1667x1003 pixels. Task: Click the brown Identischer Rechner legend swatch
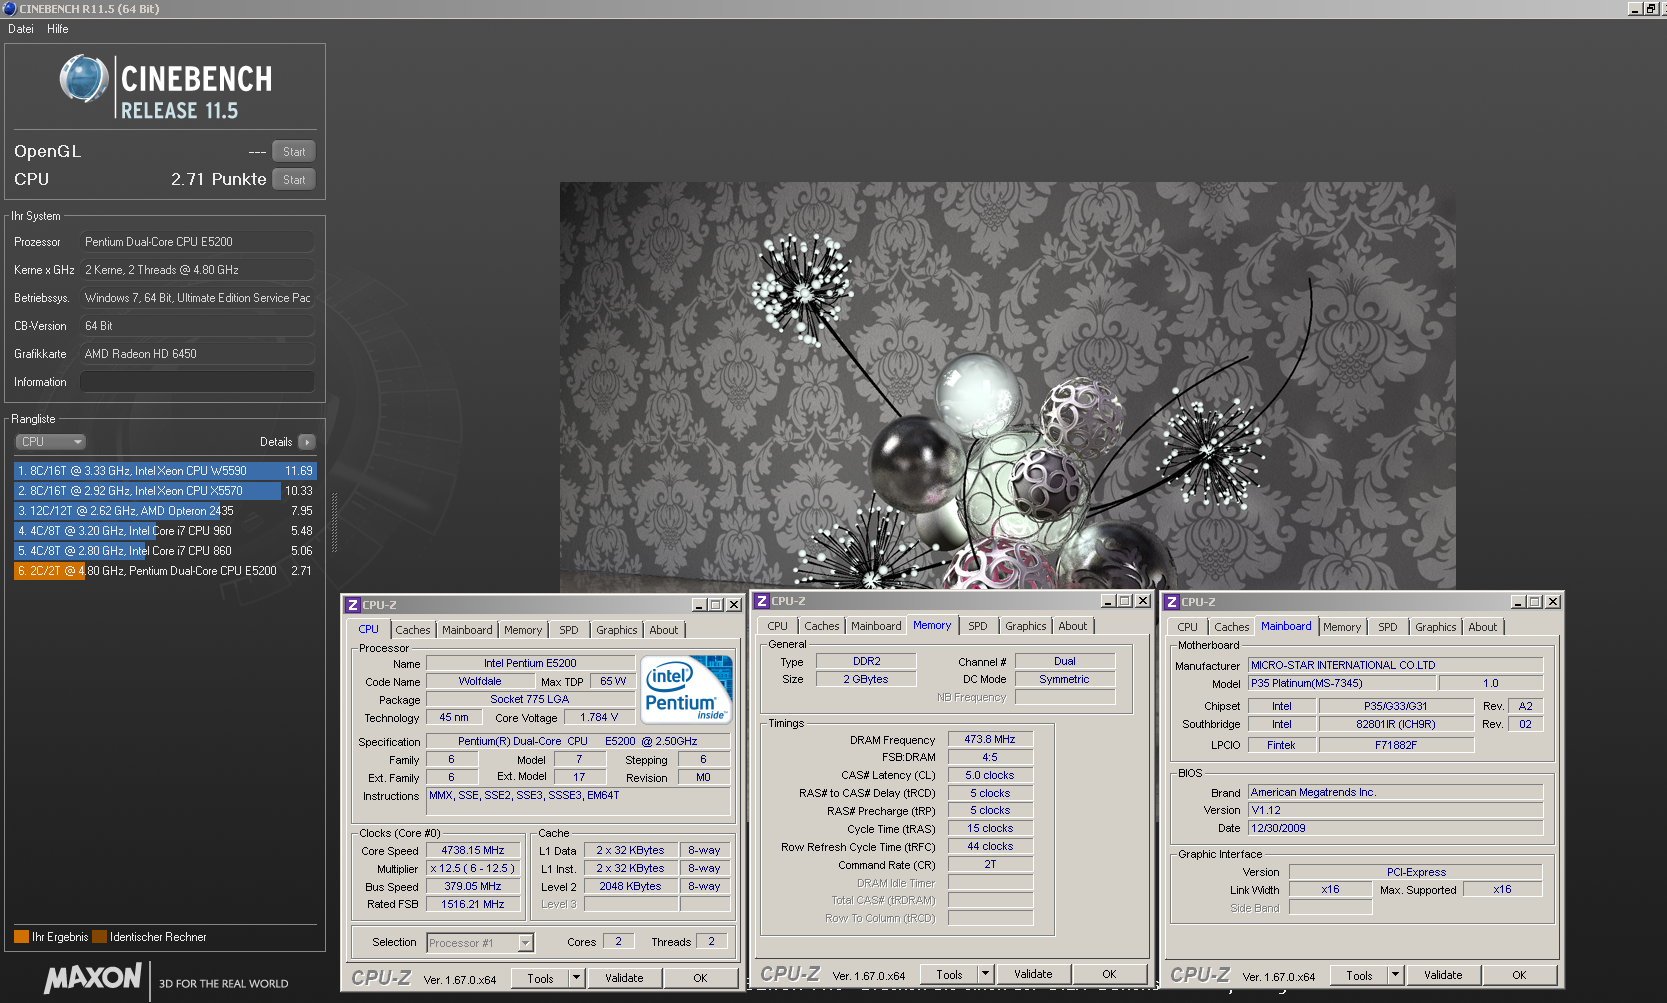[x=99, y=937]
